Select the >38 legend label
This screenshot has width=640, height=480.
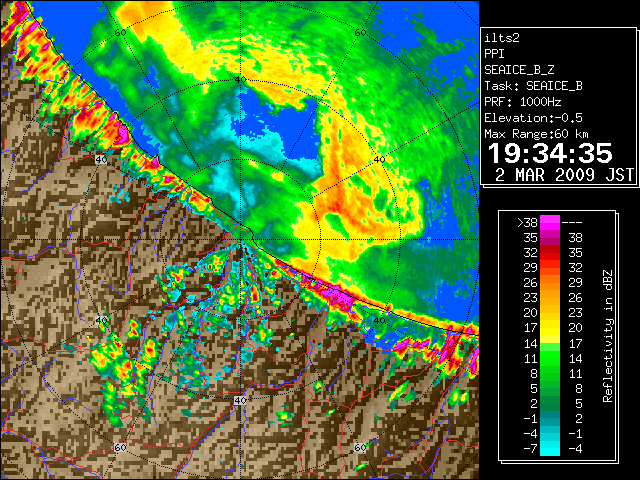click(527, 223)
